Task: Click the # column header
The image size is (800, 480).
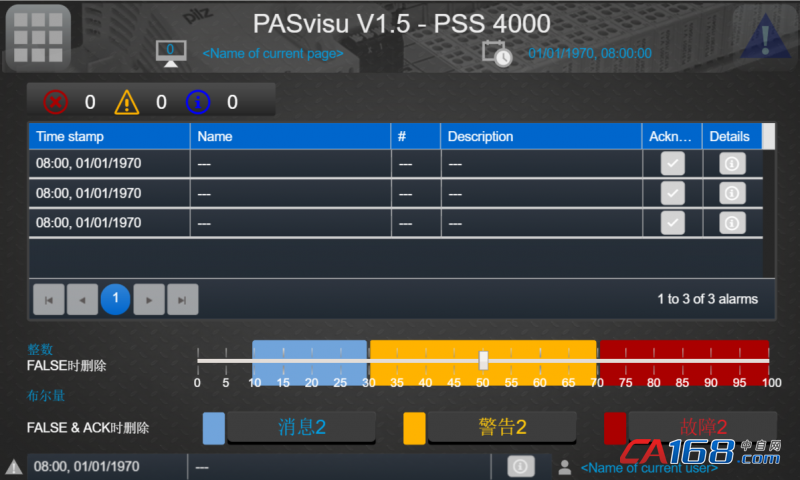Action: click(x=416, y=136)
